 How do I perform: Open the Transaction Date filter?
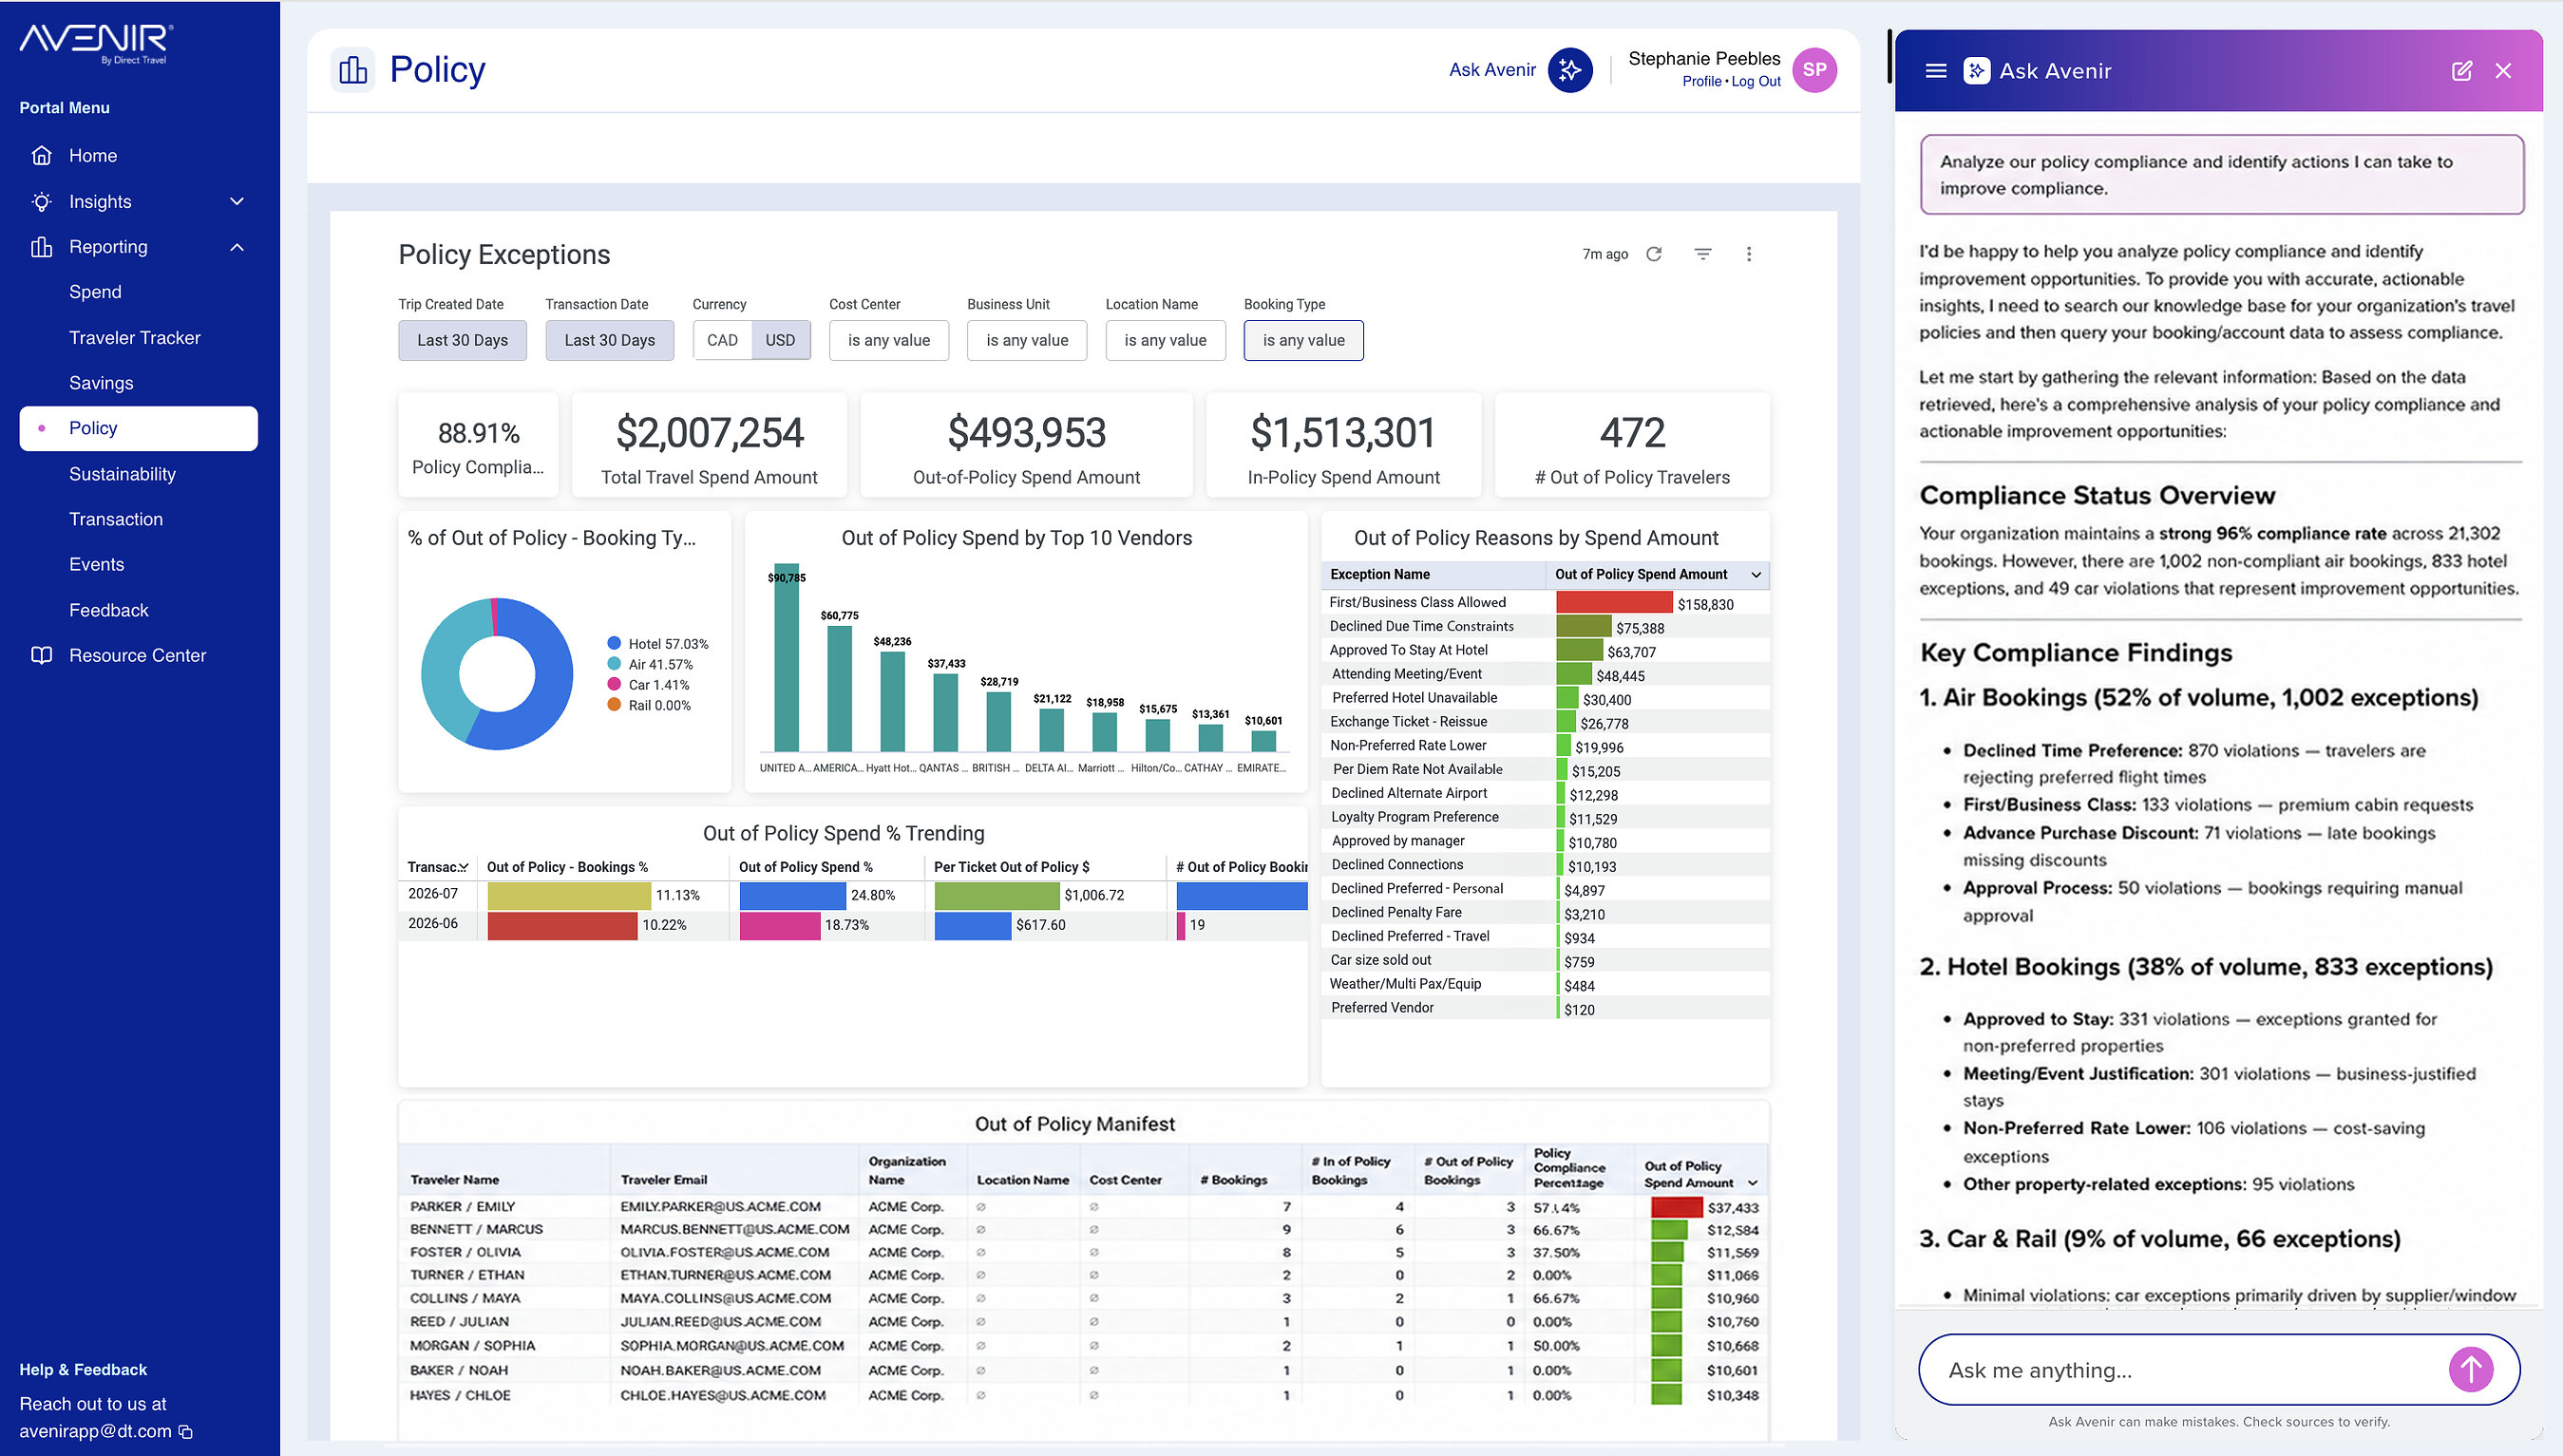[609, 340]
